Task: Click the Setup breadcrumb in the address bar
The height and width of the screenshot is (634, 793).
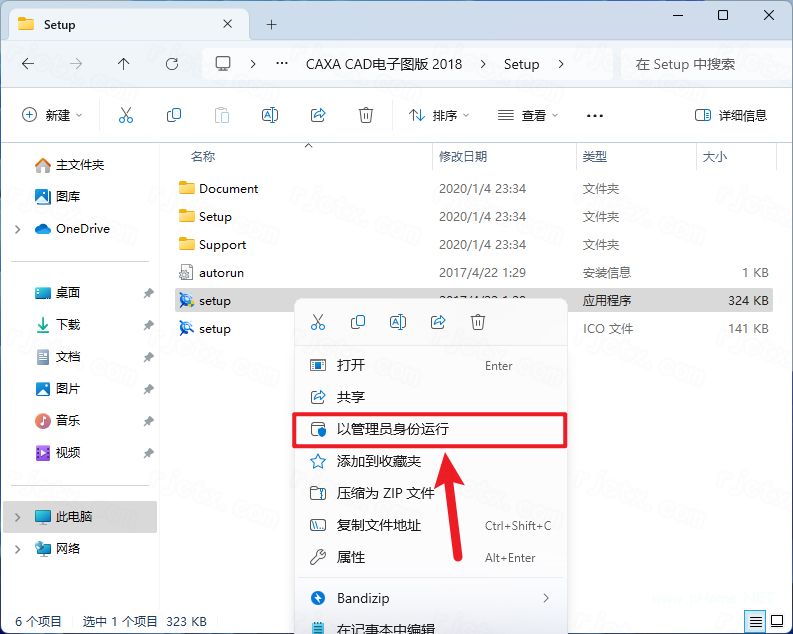Action: coord(521,64)
